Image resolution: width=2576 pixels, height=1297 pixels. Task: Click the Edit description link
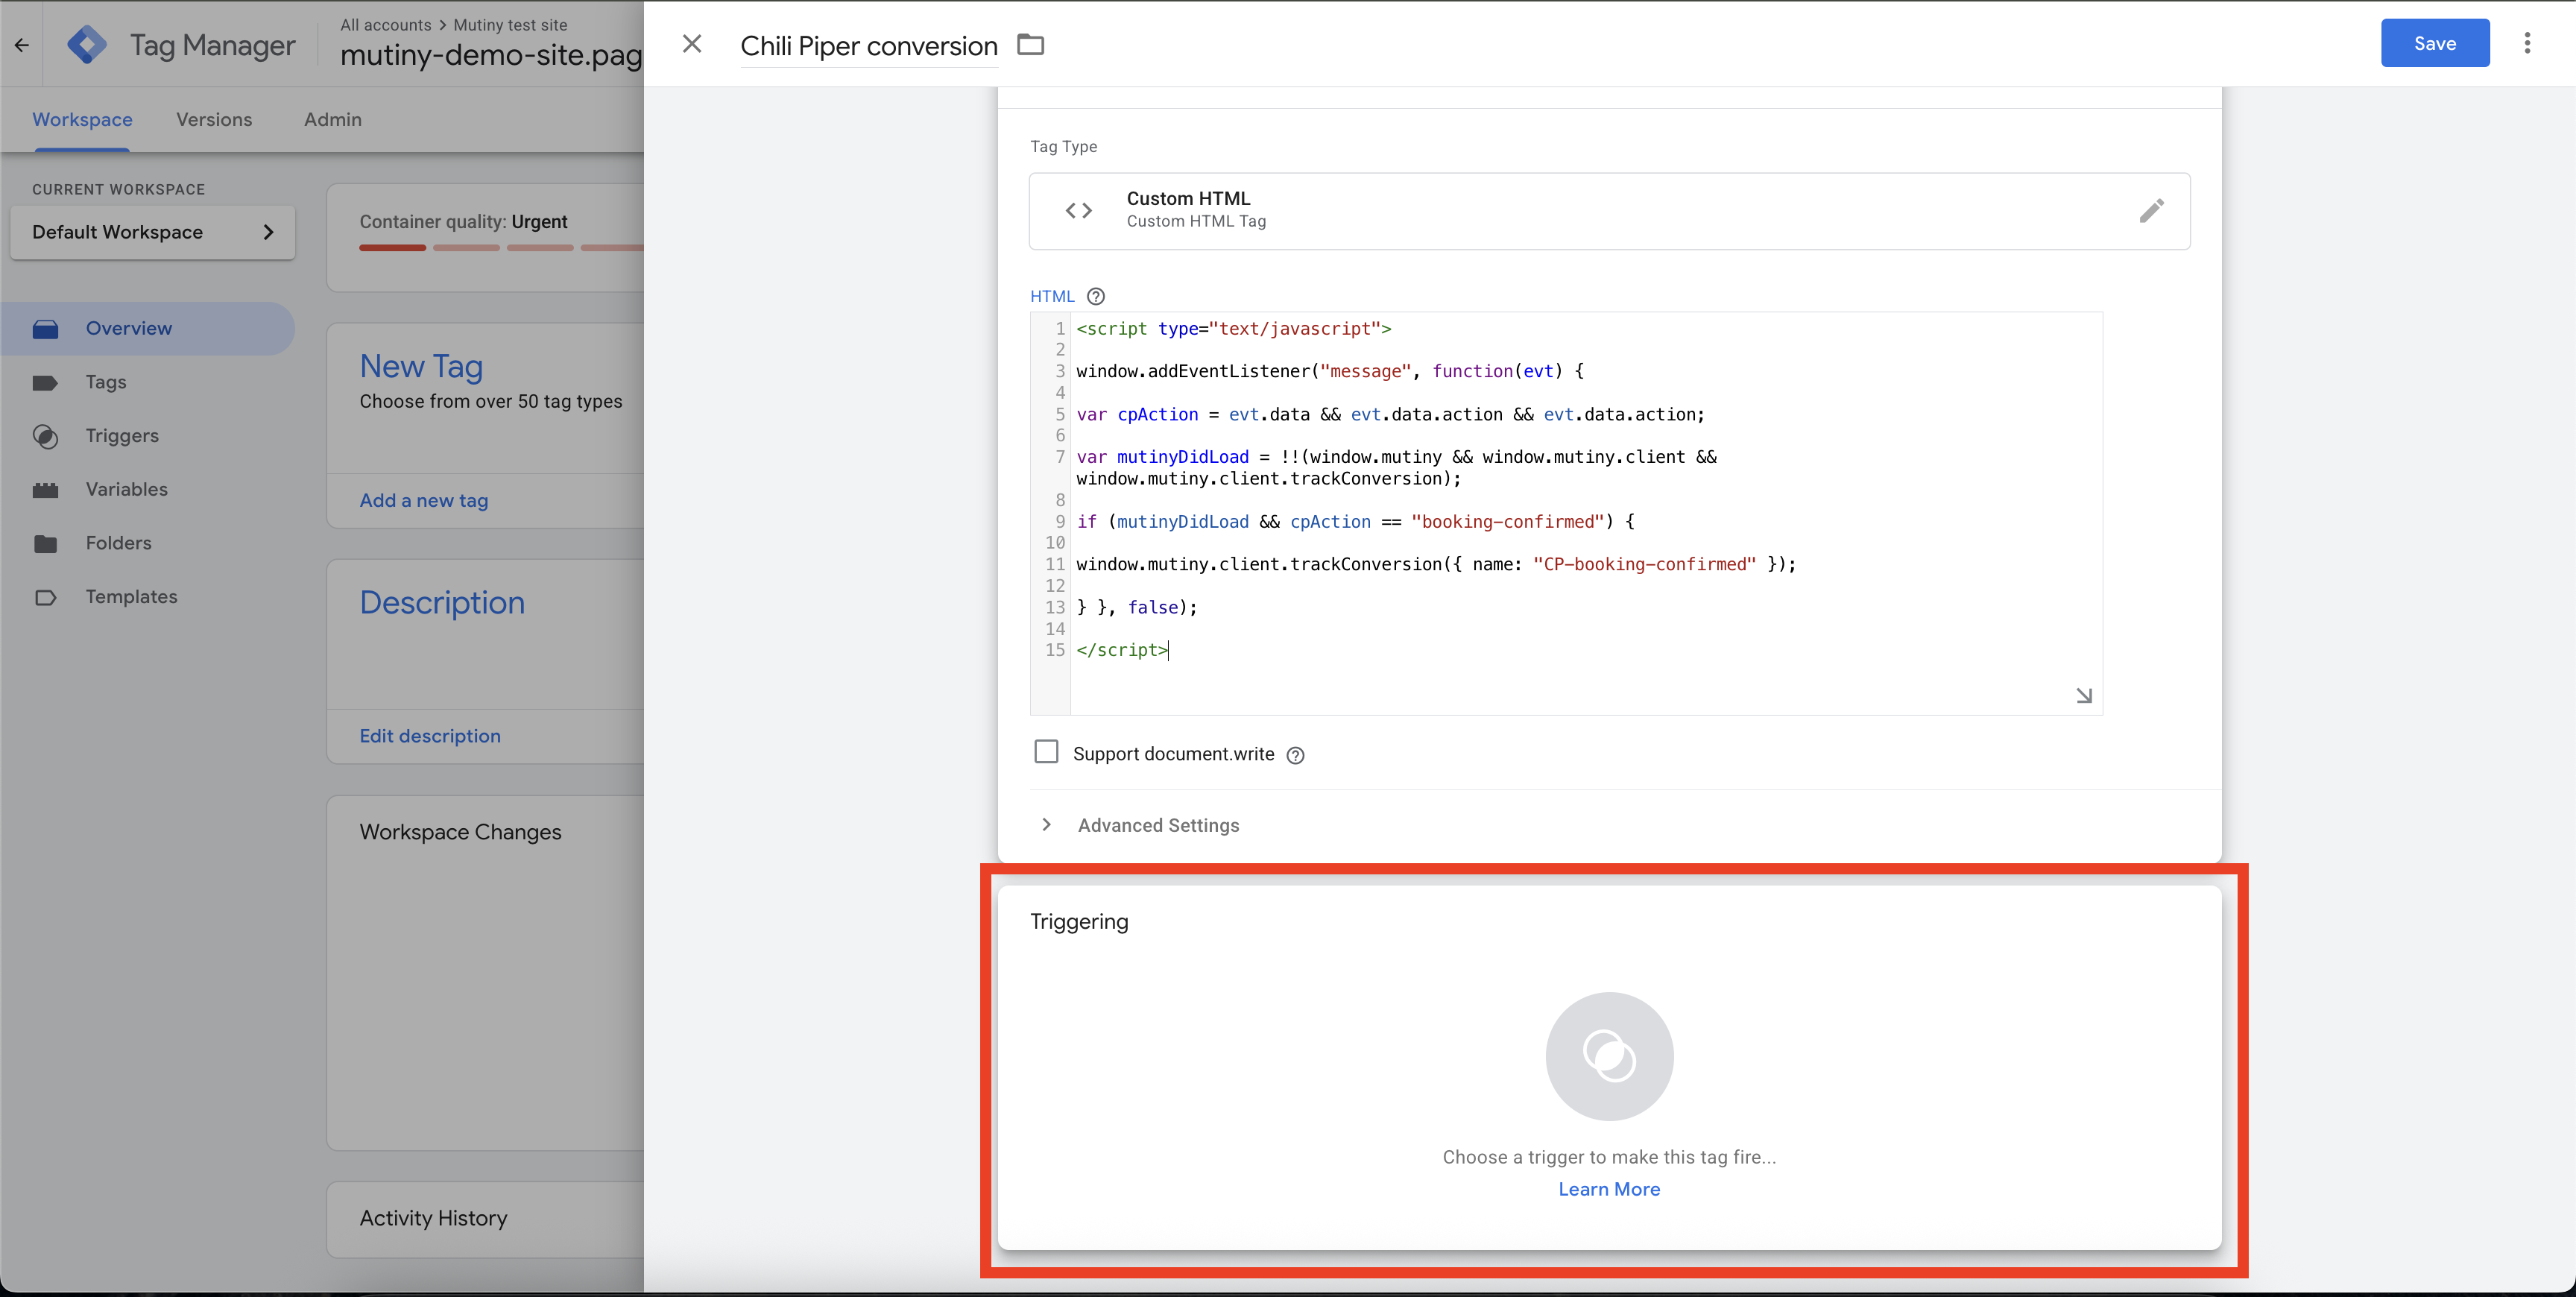tap(430, 736)
